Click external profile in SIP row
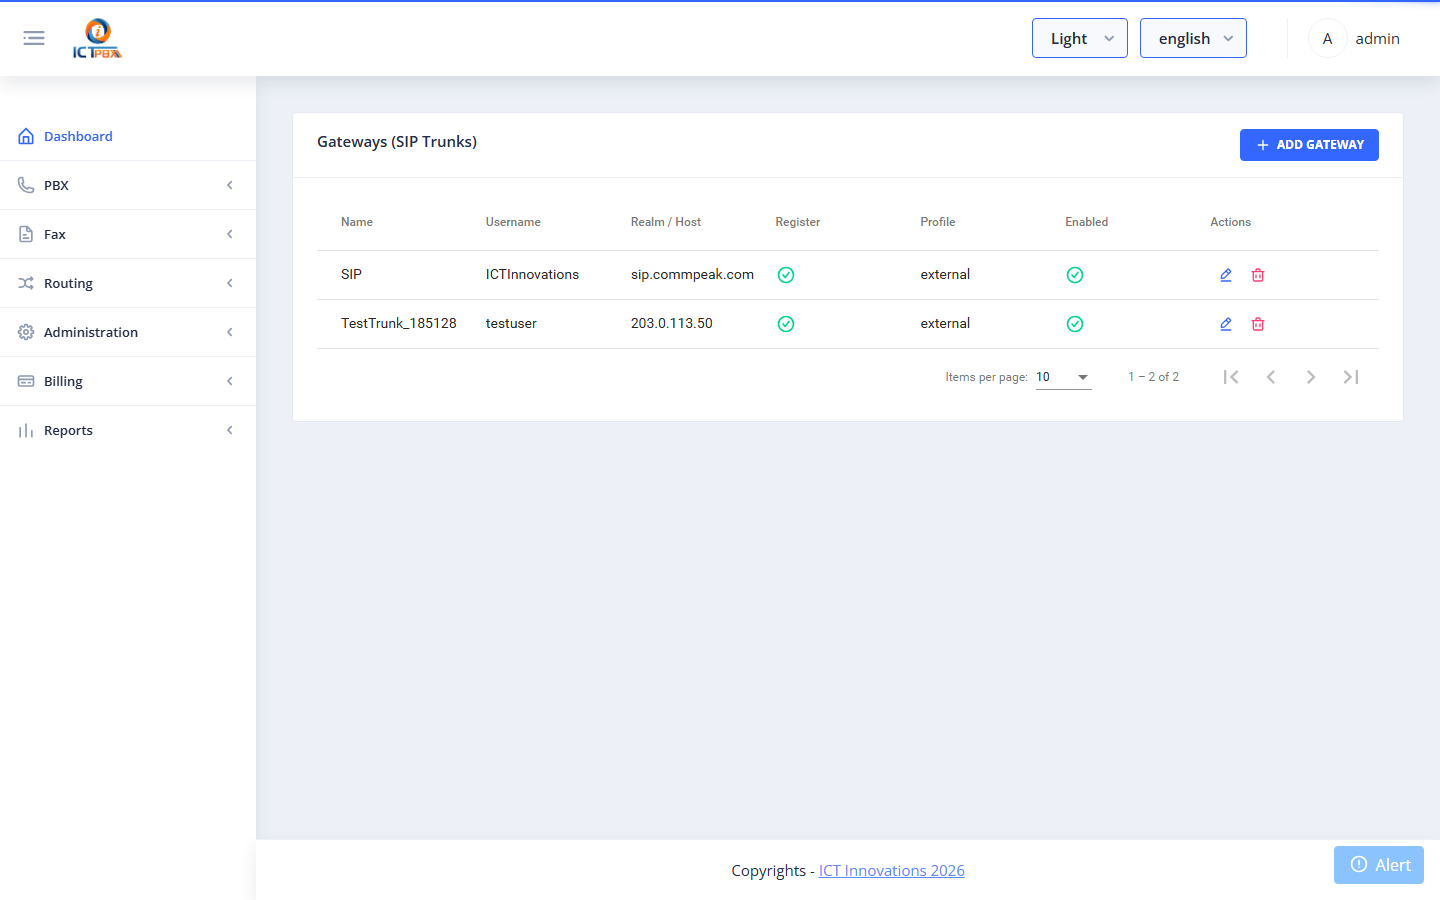Viewport: 1440px width, 900px height. pyautogui.click(x=945, y=274)
